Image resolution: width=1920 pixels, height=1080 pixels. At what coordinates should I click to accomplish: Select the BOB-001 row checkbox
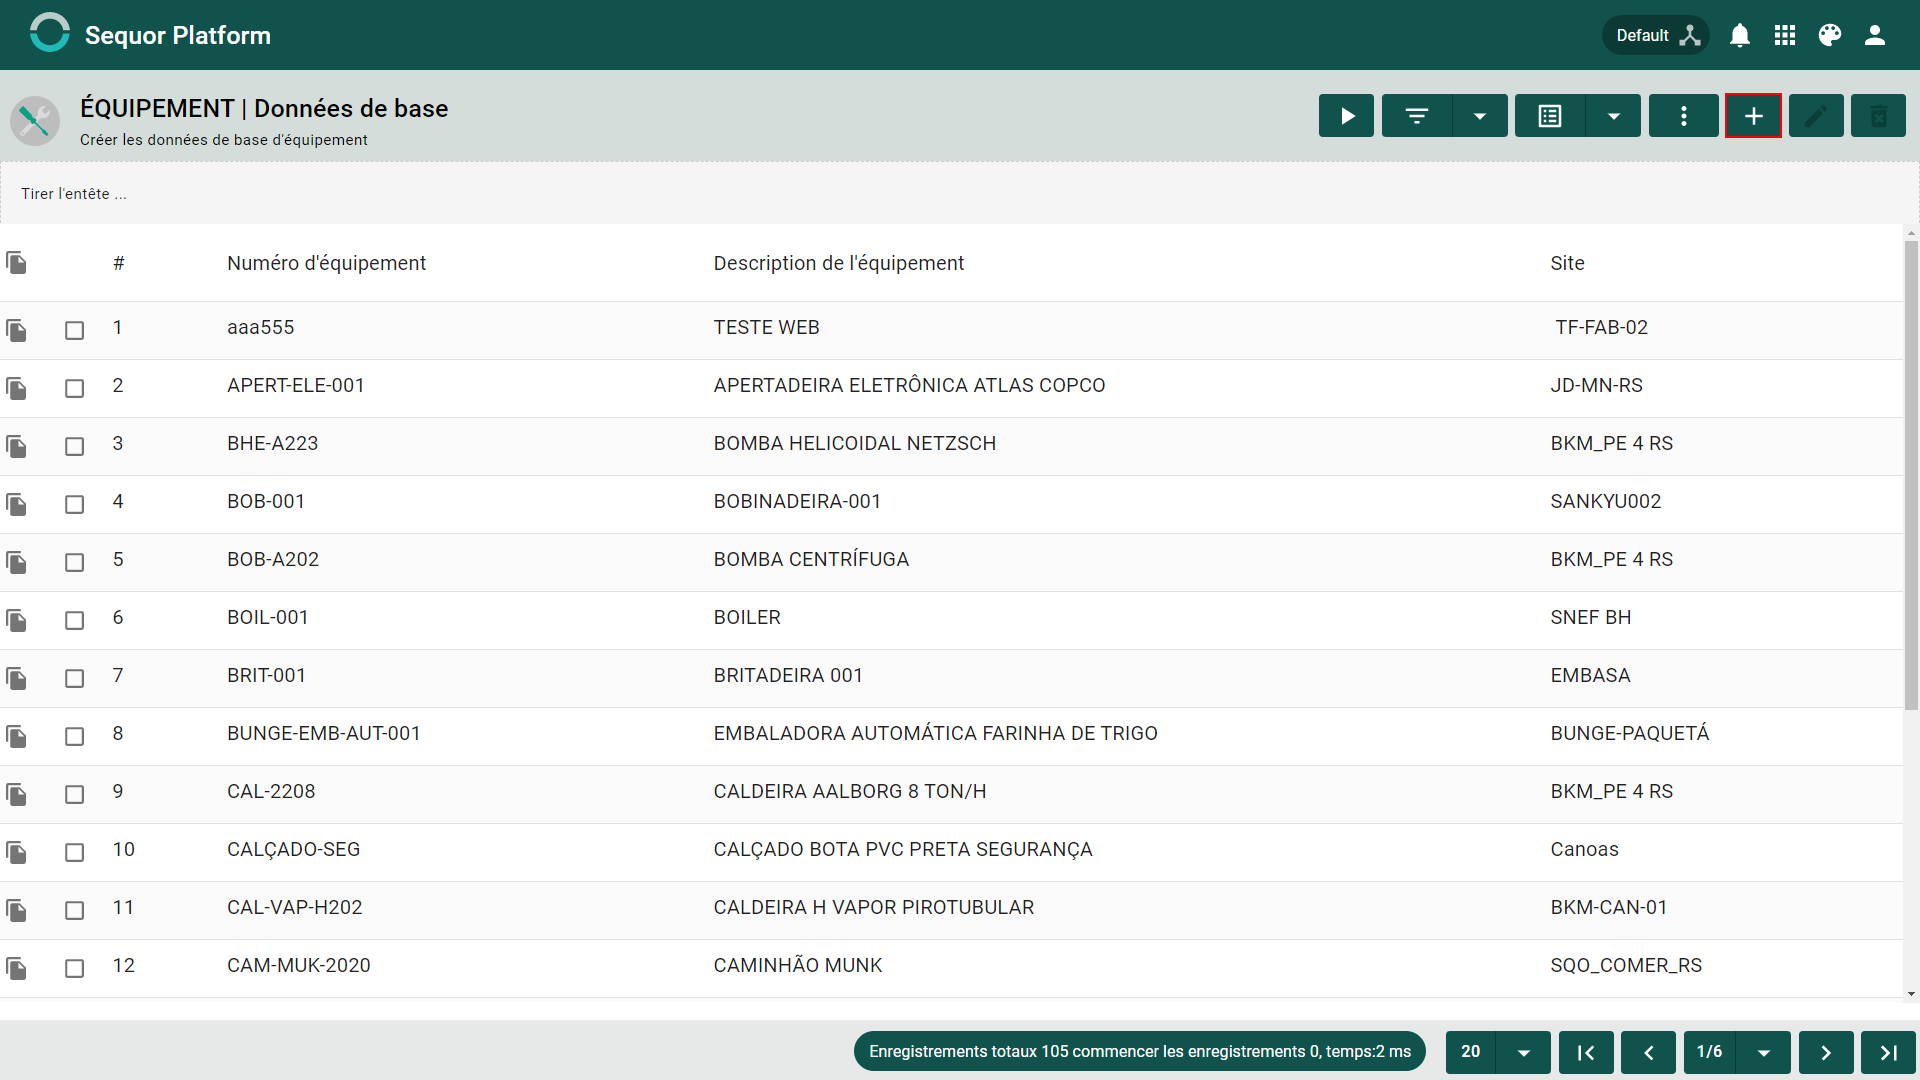(75, 504)
